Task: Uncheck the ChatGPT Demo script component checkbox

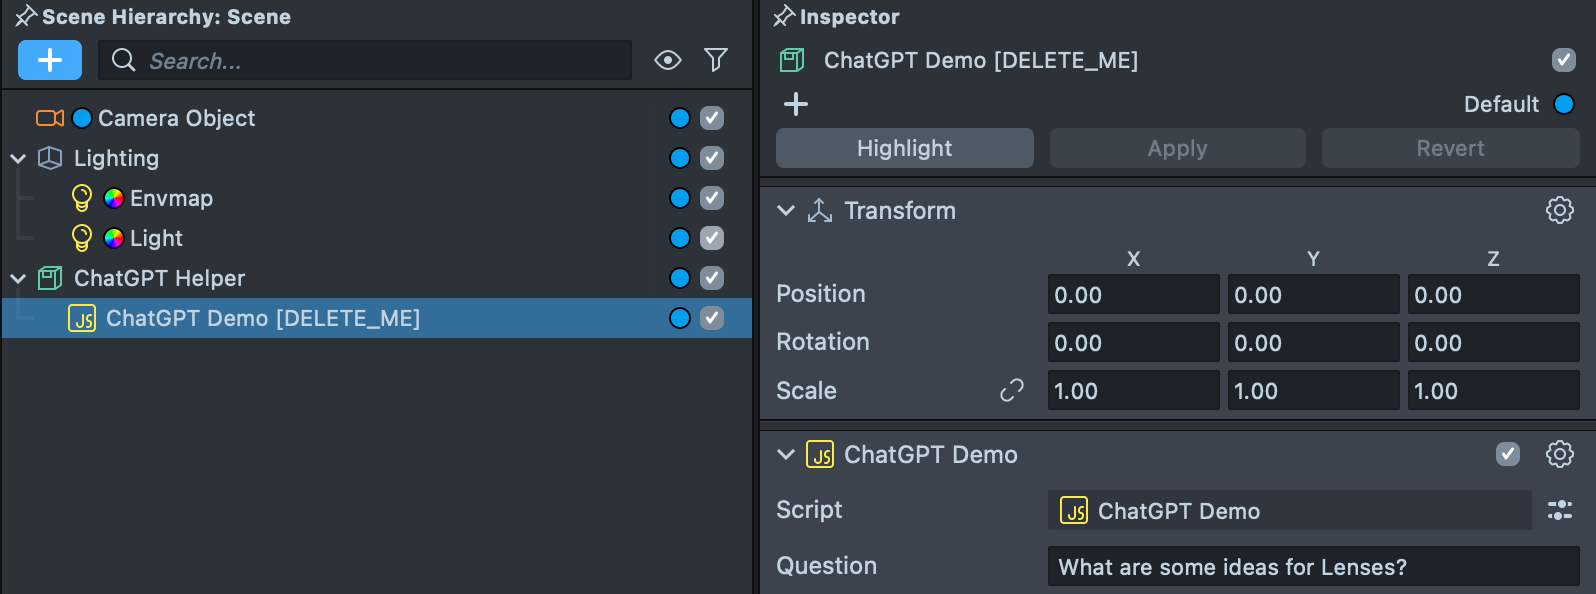Action: (x=1508, y=454)
